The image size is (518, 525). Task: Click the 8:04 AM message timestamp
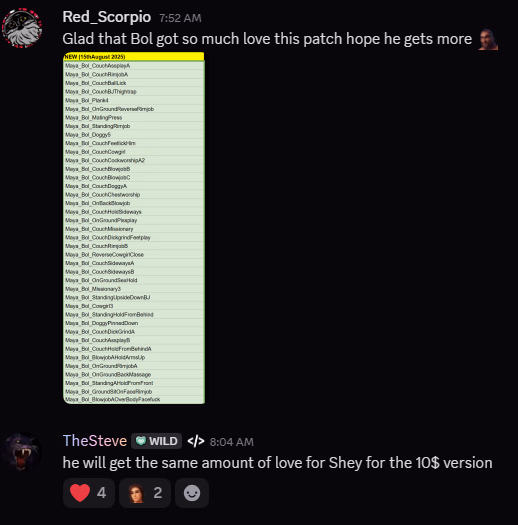(232, 442)
